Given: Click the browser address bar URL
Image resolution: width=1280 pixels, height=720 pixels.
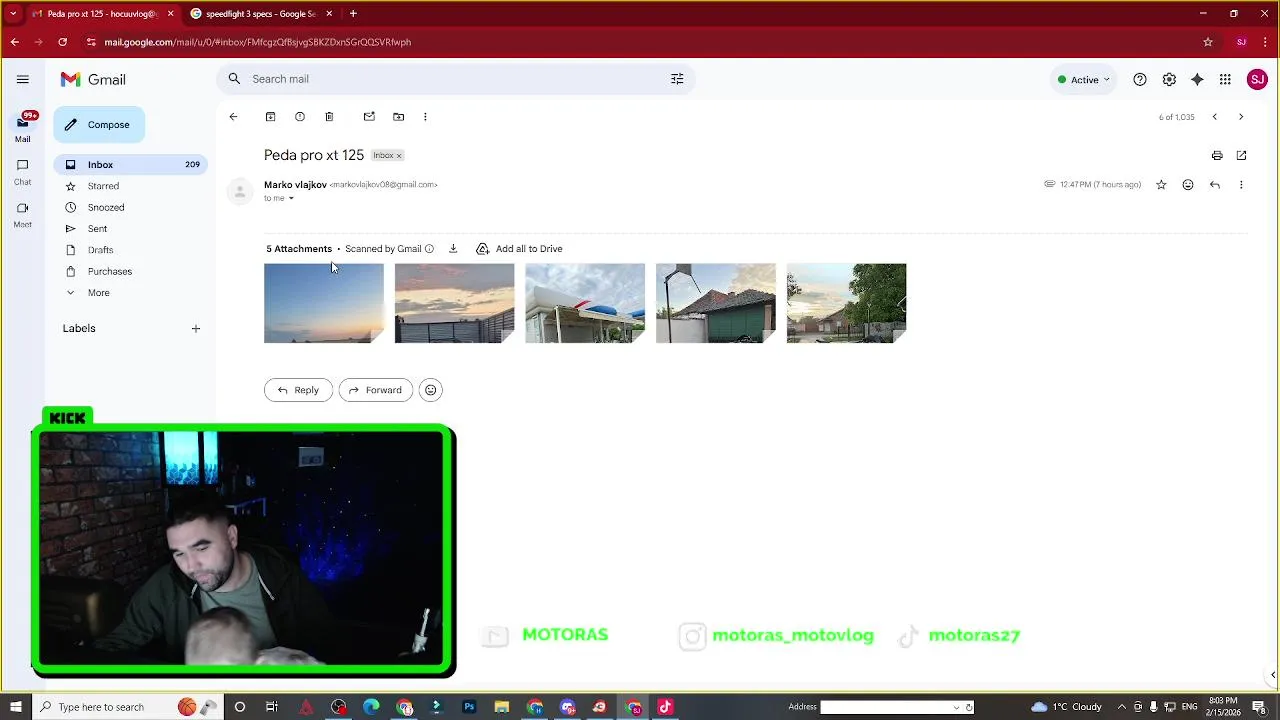Looking at the screenshot, I should point(258,42).
